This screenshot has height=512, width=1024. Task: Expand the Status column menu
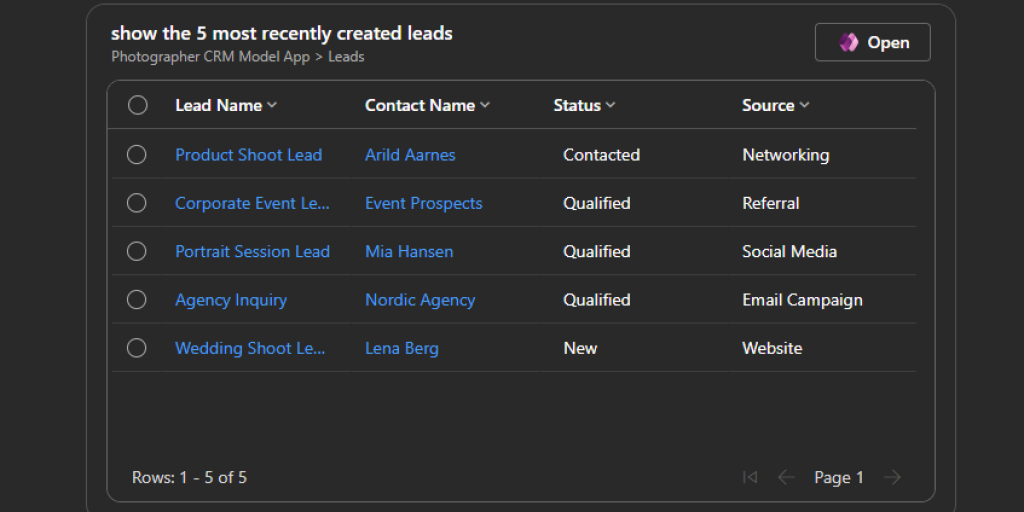610,105
